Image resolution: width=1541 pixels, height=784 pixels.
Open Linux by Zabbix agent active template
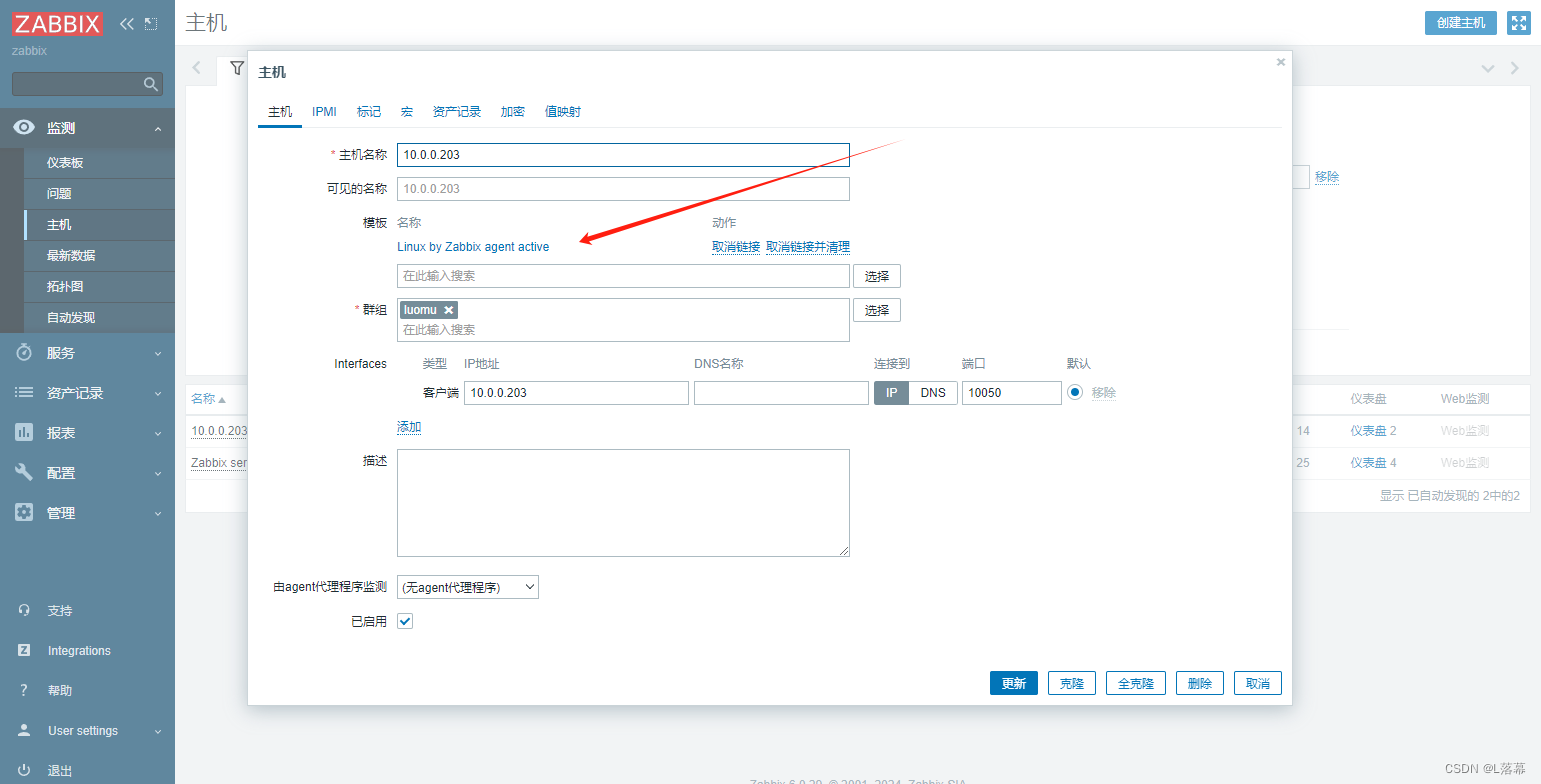coord(473,247)
